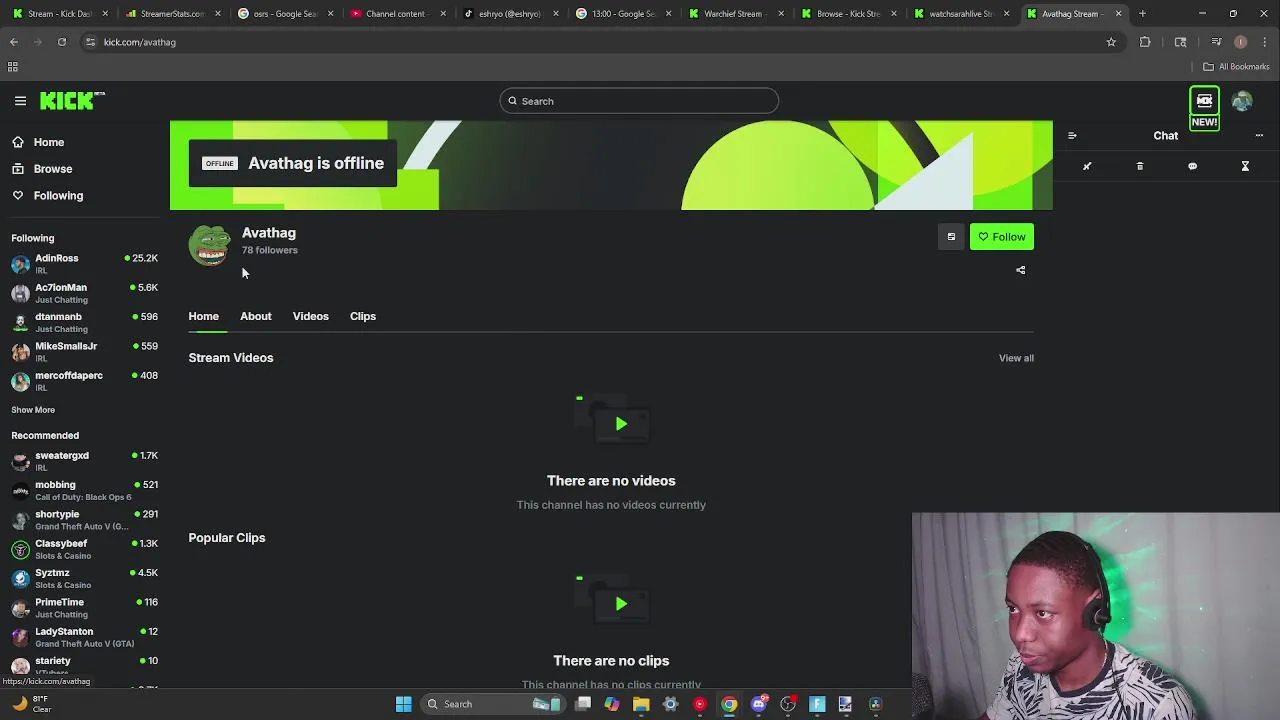
Task: Open the Chrome extensions puzzle icon
Action: tap(1145, 42)
